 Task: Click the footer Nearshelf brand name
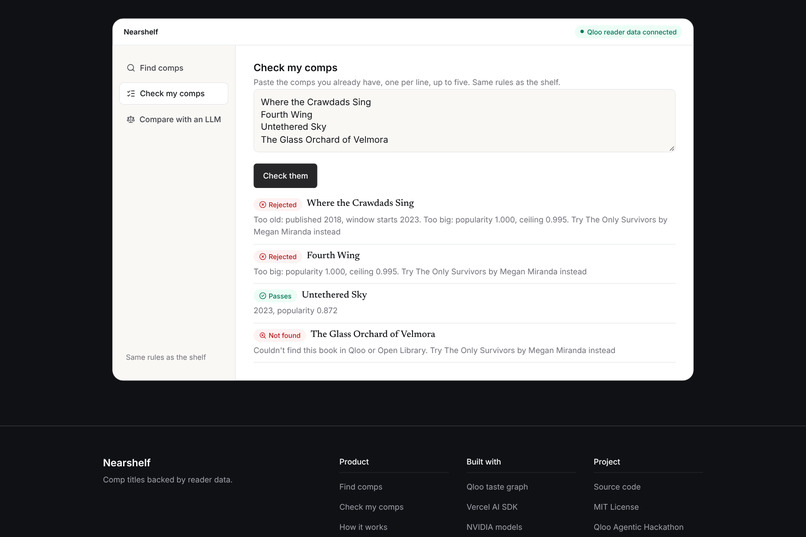[126, 462]
